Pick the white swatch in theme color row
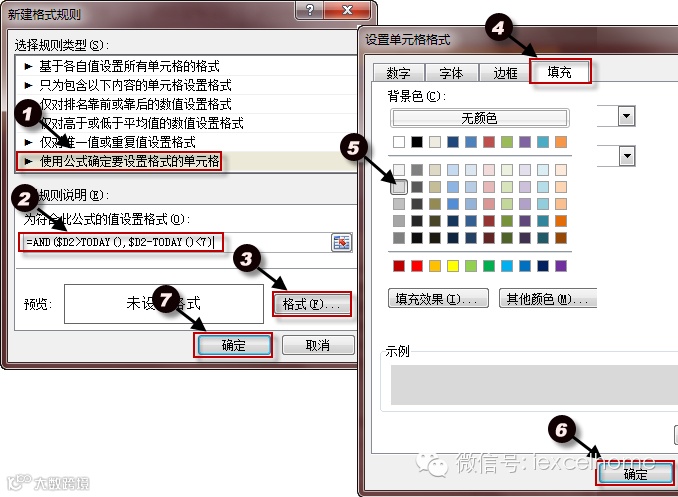The width and height of the screenshot is (678, 497). point(399,142)
